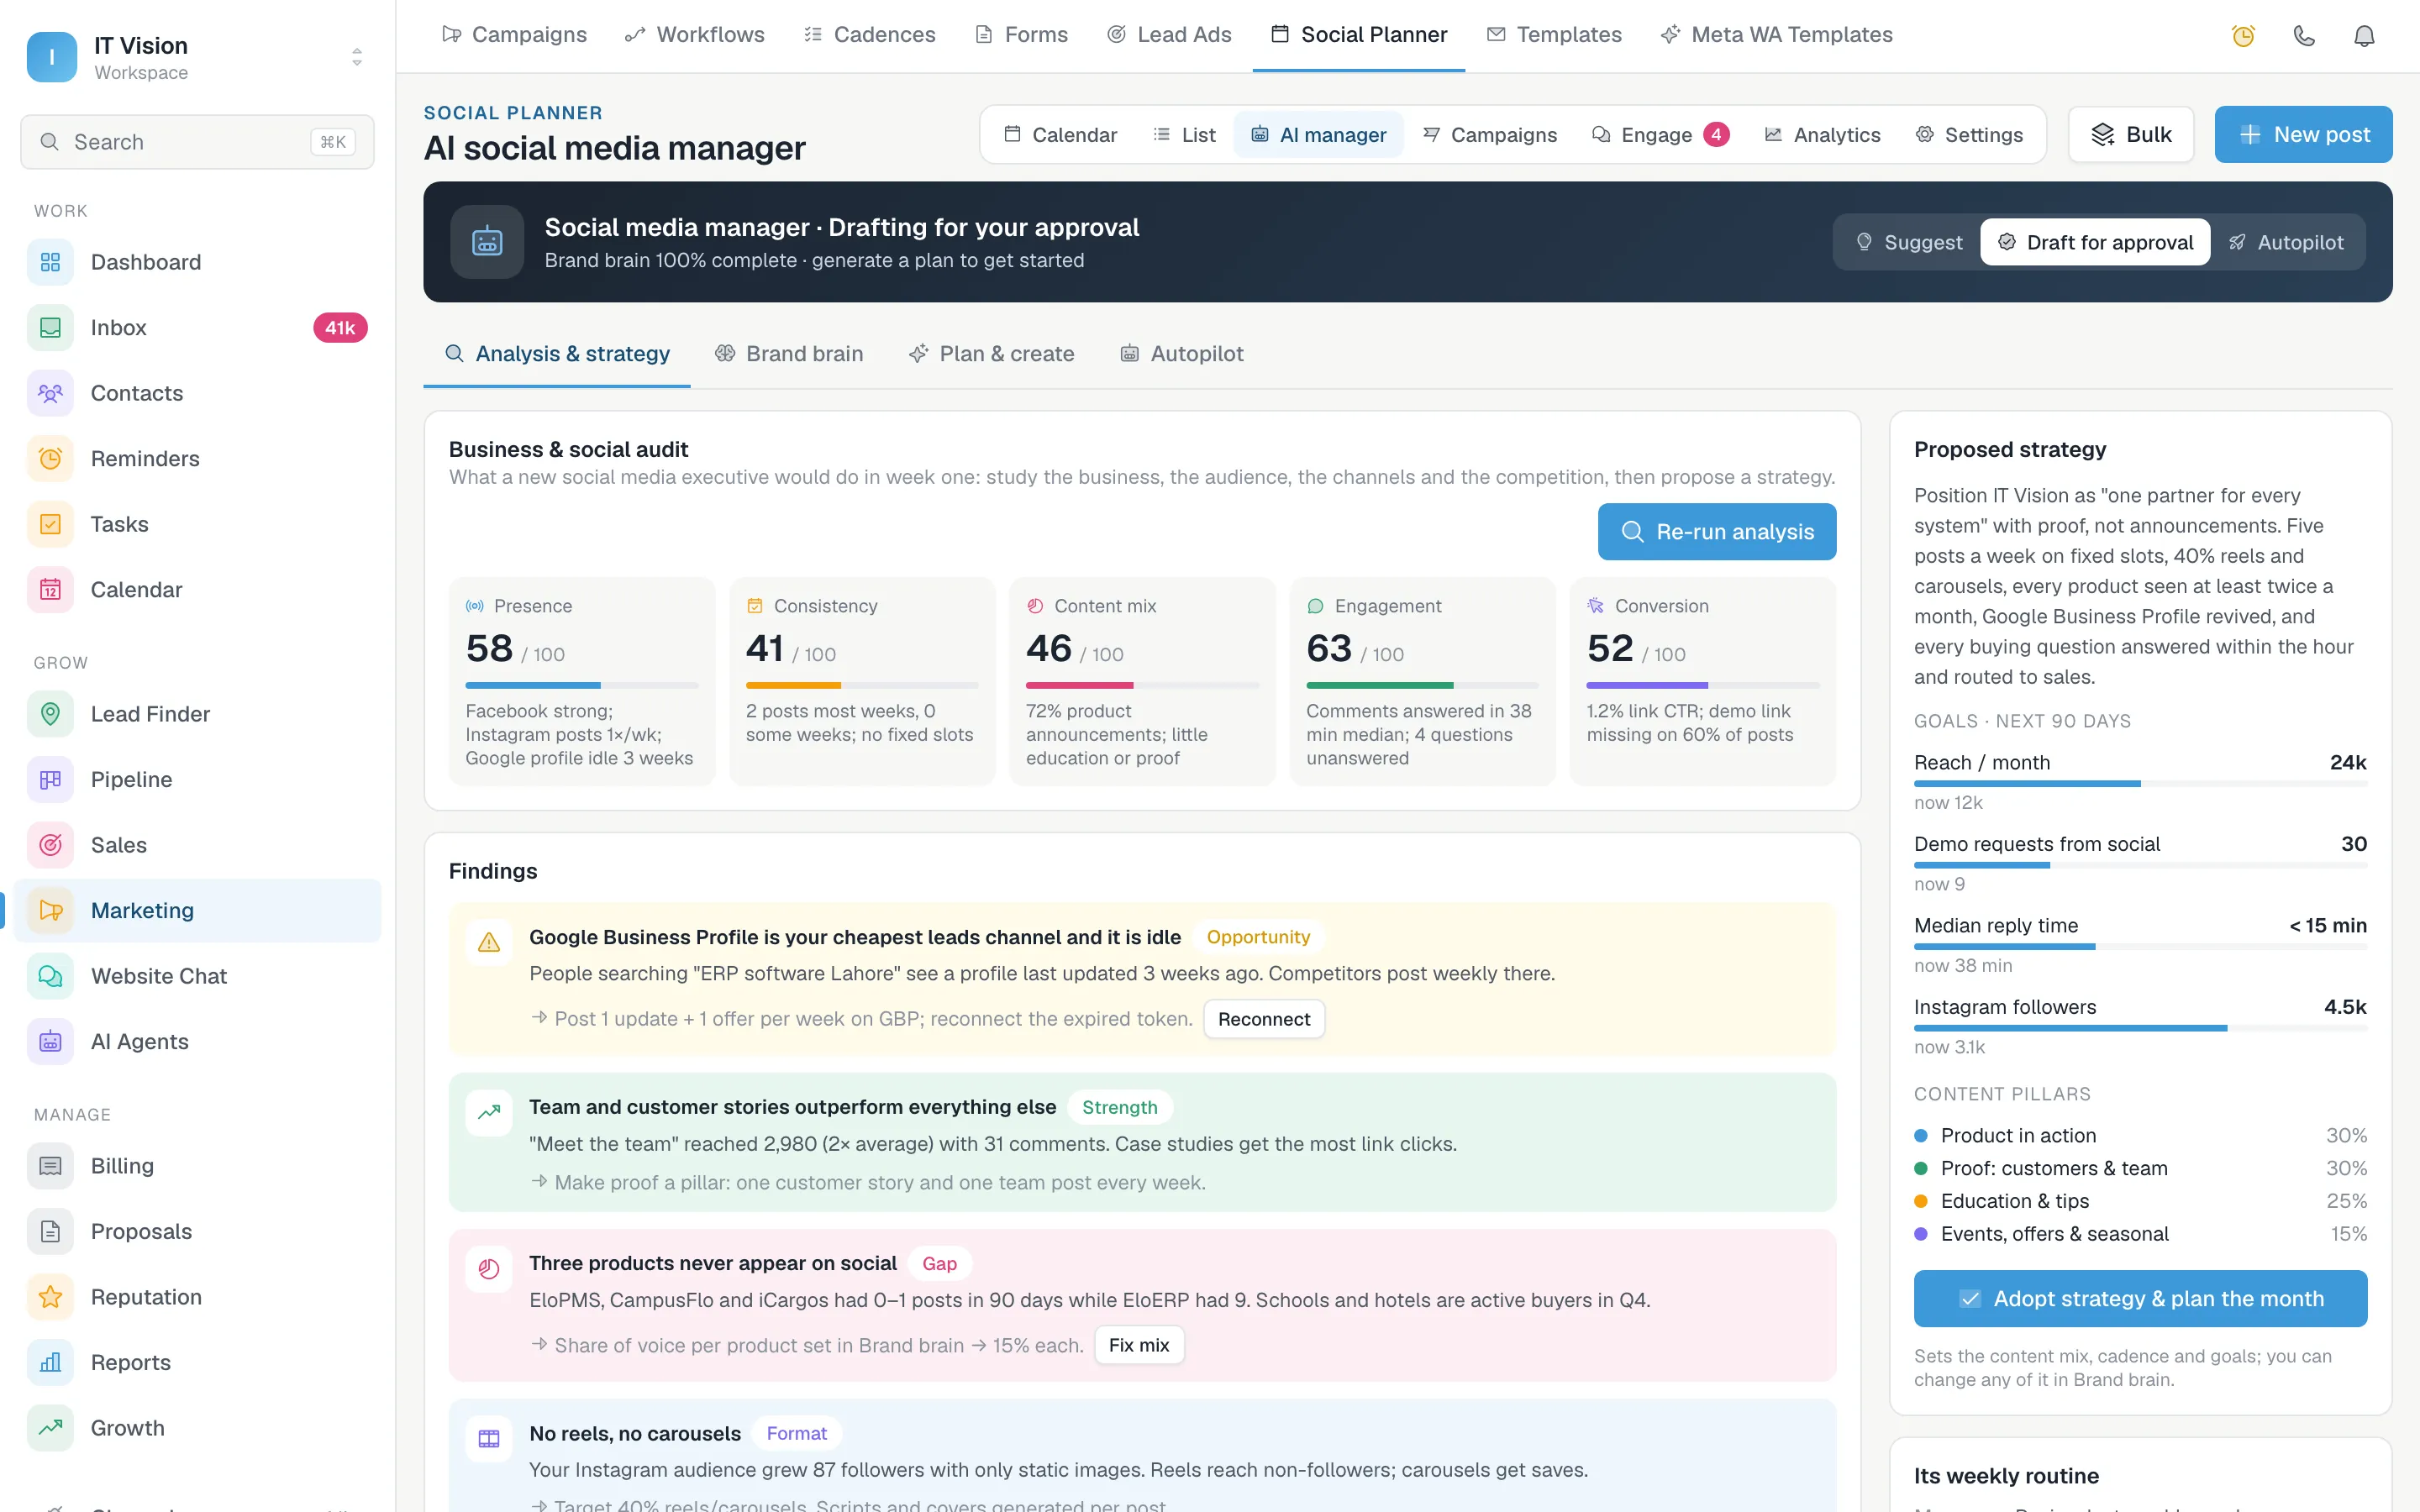Switch to the Brand brain tab

click(789, 354)
